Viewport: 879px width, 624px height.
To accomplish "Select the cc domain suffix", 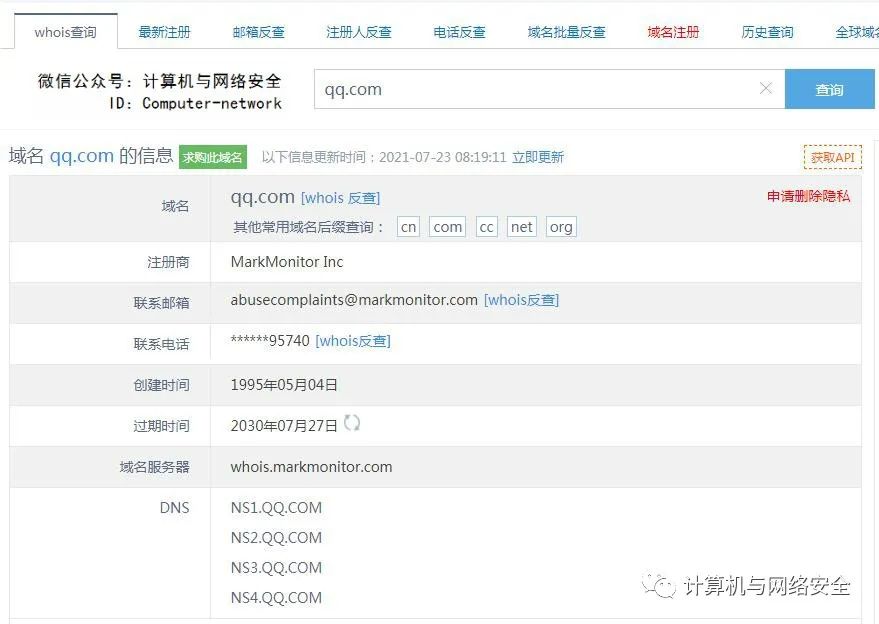I will tap(487, 227).
